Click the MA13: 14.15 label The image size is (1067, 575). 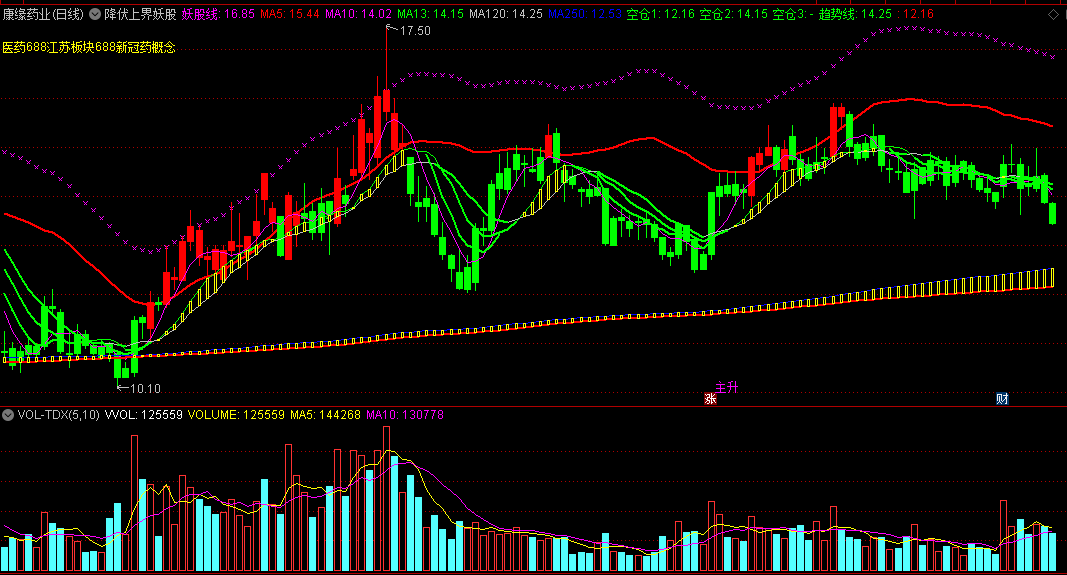[431, 14]
